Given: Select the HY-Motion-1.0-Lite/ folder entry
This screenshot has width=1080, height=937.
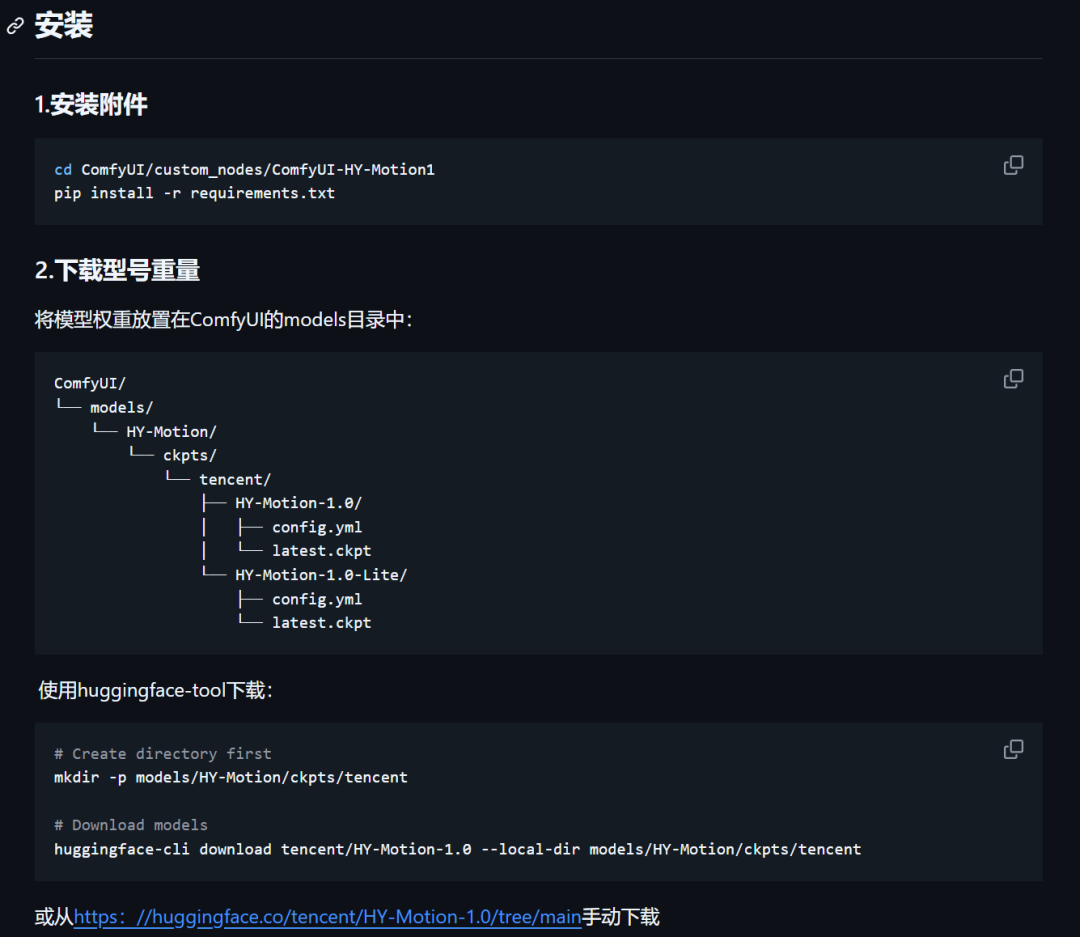Looking at the screenshot, I should [x=321, y=575].
